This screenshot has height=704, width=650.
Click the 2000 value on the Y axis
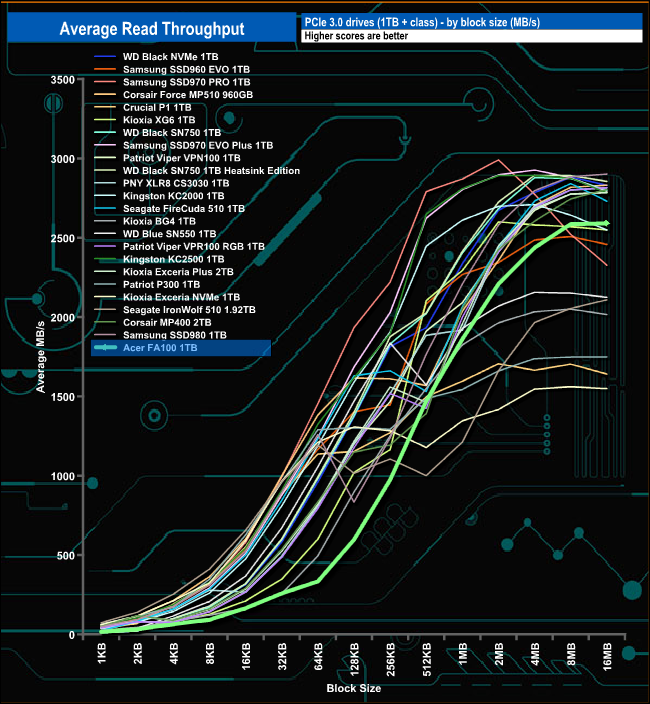click(62, 318)
